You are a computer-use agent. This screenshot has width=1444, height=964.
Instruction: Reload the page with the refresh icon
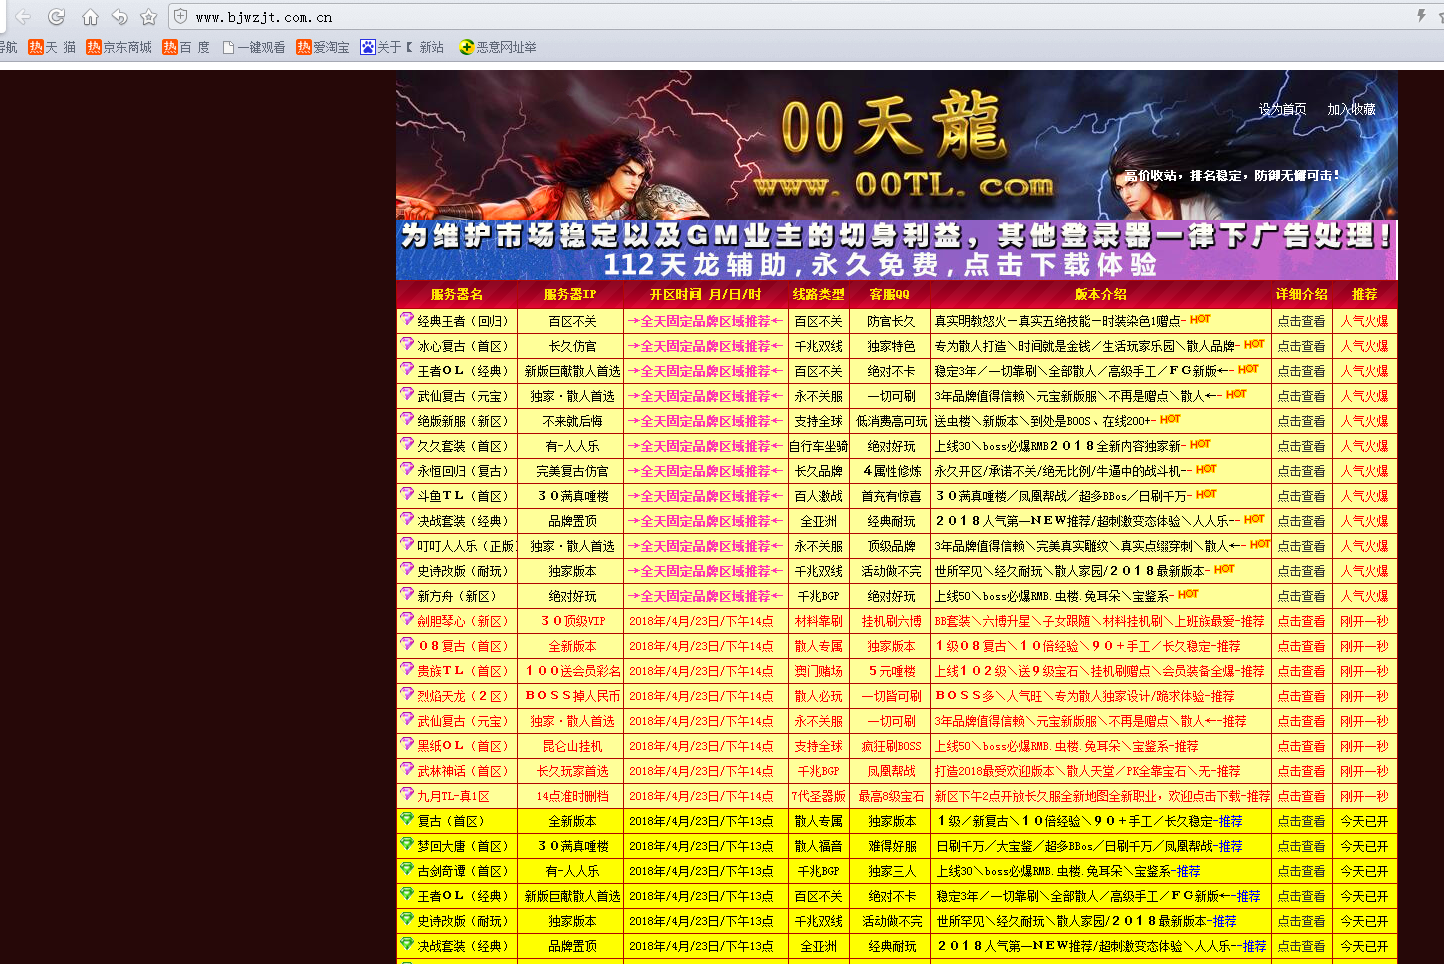(57, 17)
